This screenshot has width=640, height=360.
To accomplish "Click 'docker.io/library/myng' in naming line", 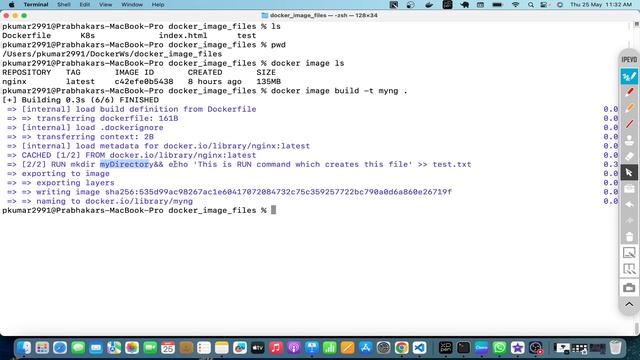I will pos(139,201).
